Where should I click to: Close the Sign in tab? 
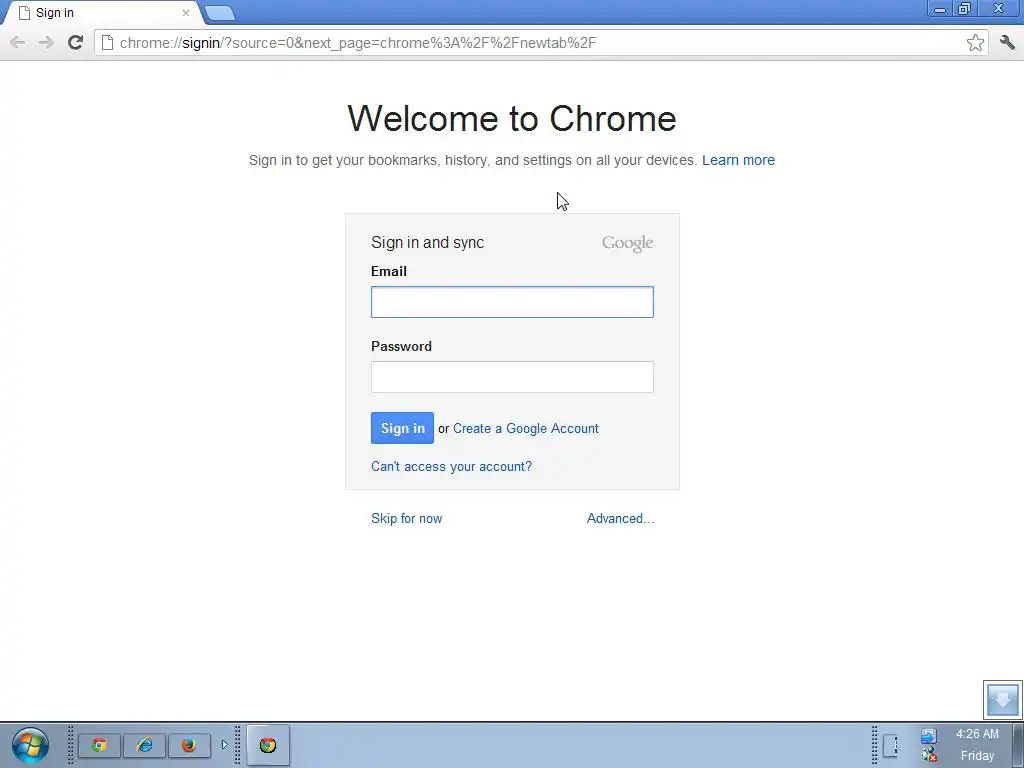[x=186, y=13]
